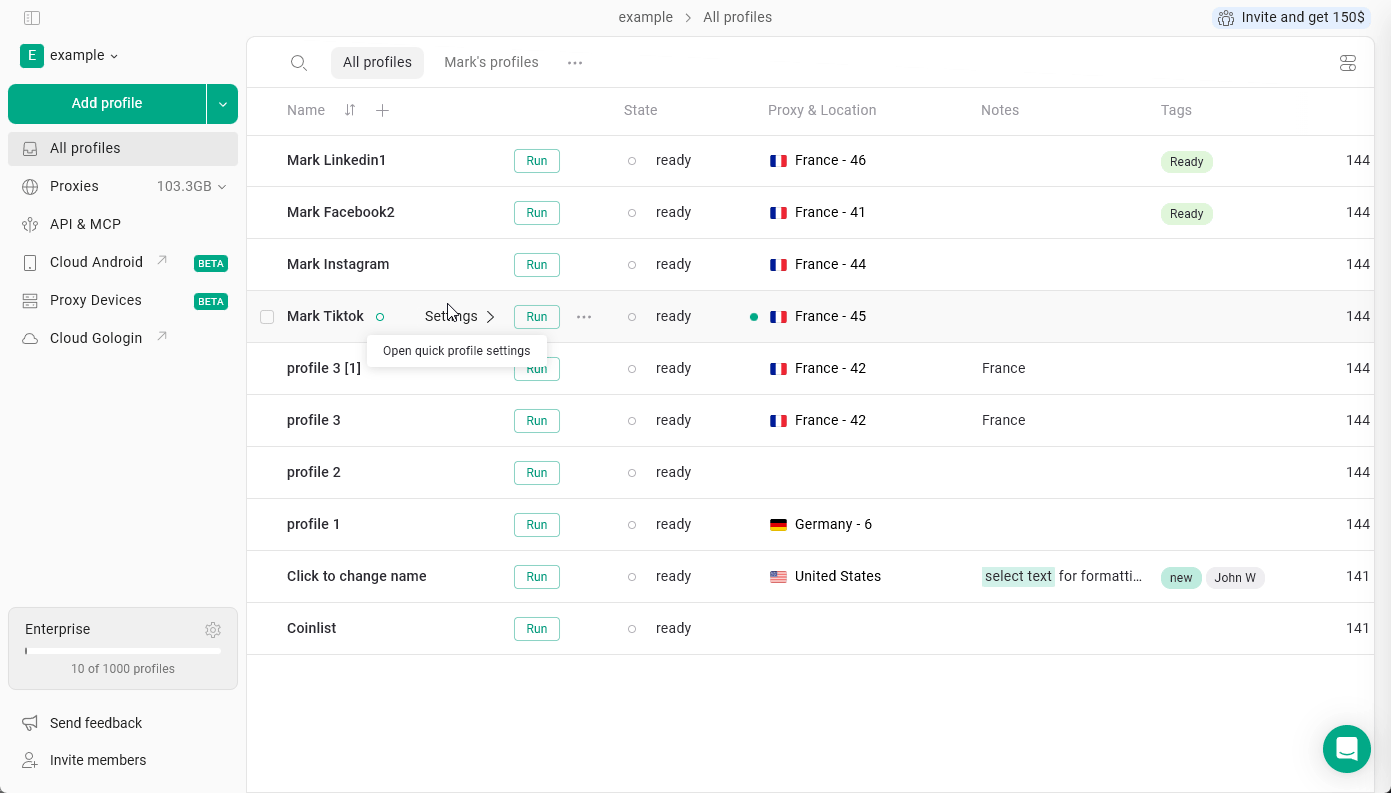This screenshot has width=1391, height=793.
Task: Click the United States flag icon
Action: pos(778,577)
